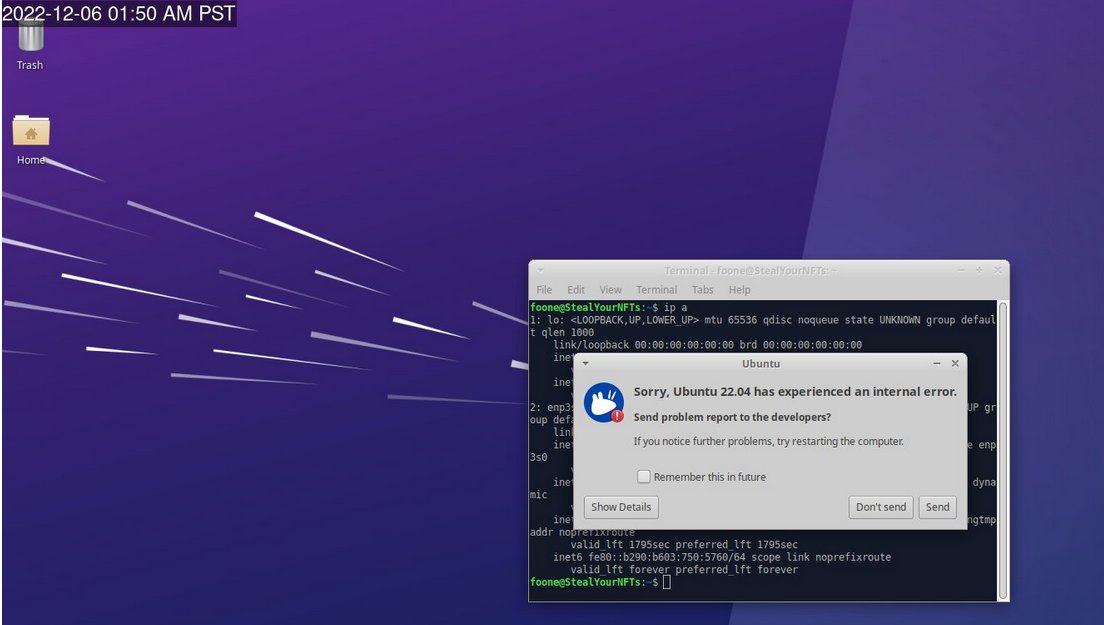Click the timestamp '2022-12-06 01:50 AM PST'
Image resolution: width=1104 pixels, height=625 pixels.
coord(118,13)
